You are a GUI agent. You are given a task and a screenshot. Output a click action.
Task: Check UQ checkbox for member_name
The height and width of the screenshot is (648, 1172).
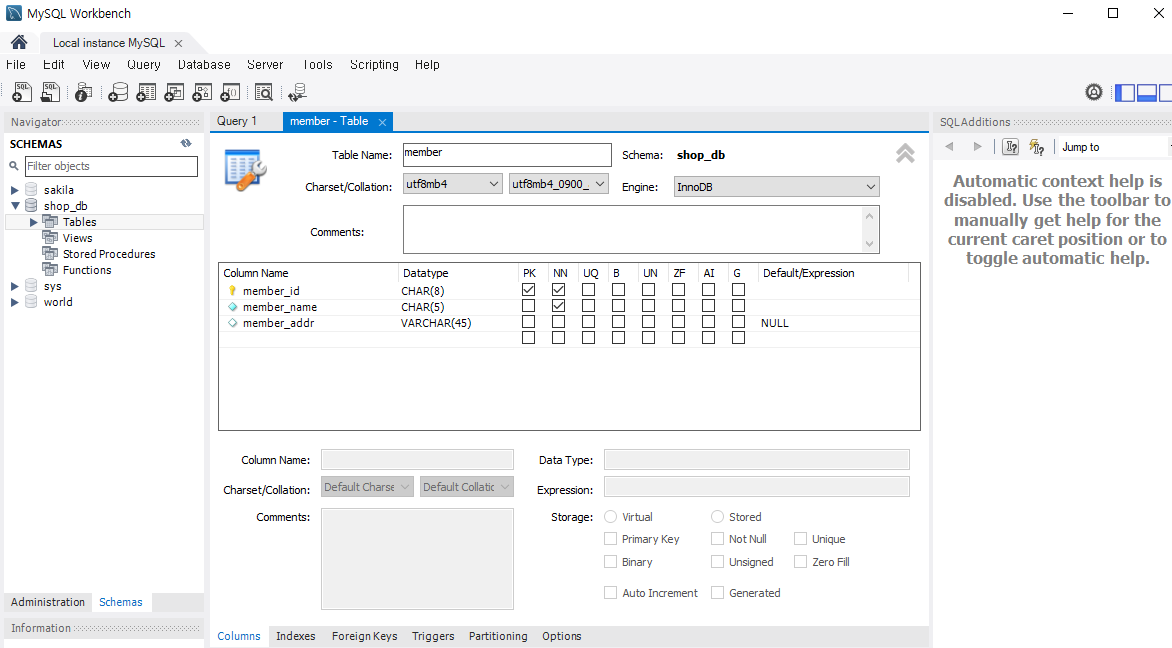tap(588, 306)
